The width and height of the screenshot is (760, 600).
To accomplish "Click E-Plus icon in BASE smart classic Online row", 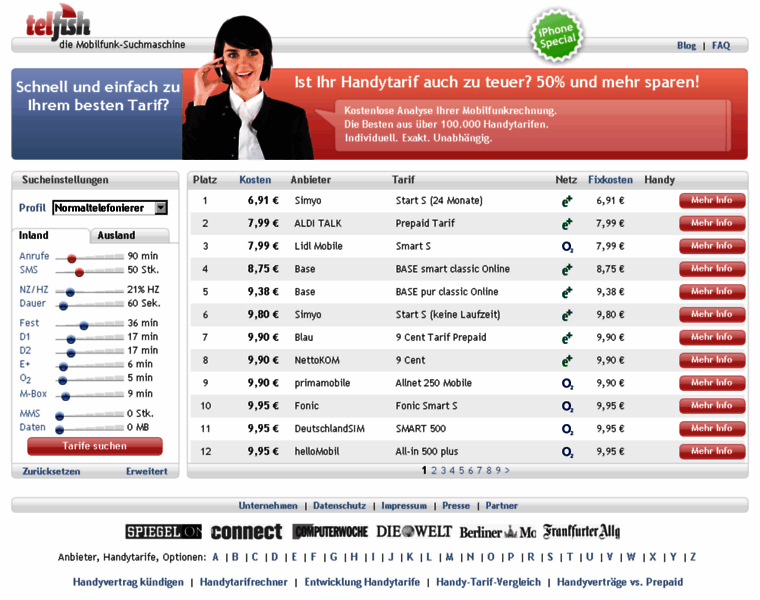I will 567,269.
